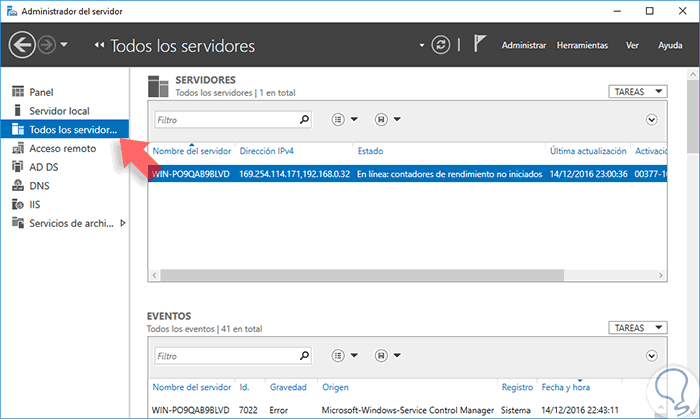Select server row WIN-PO9QAB9BLVD with IP addresses
The image size is (700, 419).
pyautogui.click(x=408, y=174)
